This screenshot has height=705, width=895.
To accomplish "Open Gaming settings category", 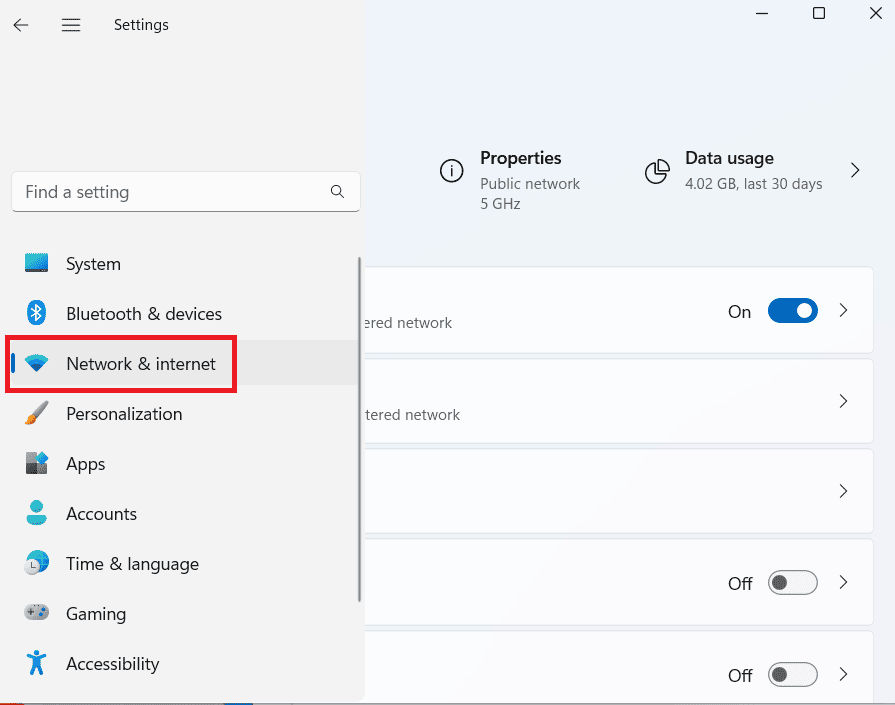I will [184, 613].
